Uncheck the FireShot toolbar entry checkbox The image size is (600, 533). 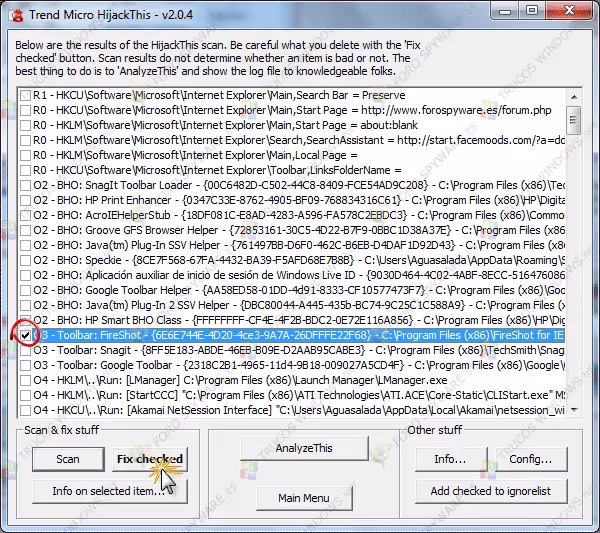(x=25, y=335)
